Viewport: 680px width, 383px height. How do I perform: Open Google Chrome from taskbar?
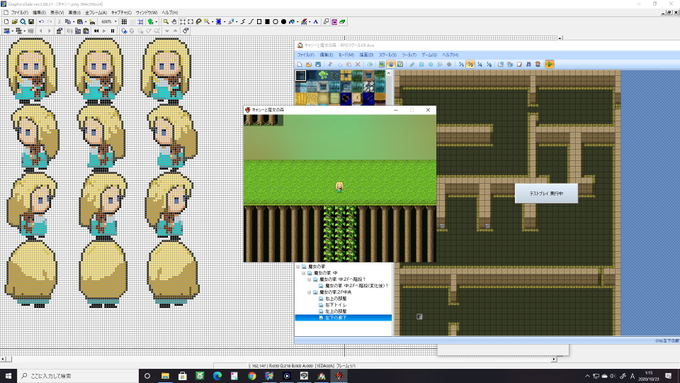252,376
